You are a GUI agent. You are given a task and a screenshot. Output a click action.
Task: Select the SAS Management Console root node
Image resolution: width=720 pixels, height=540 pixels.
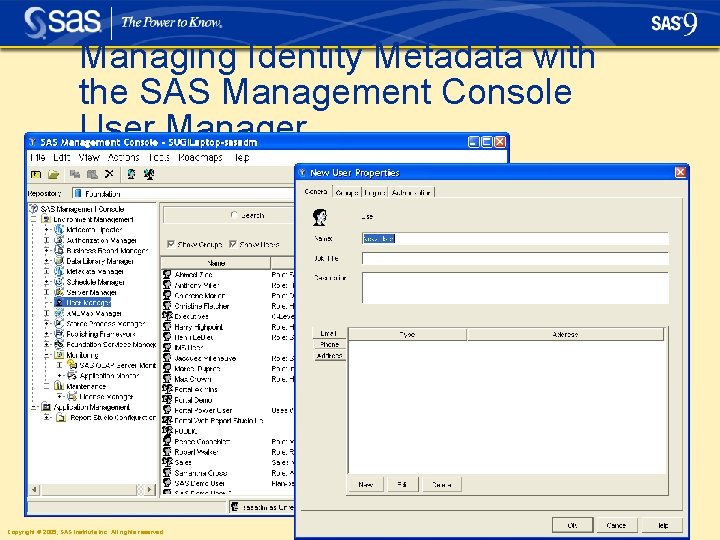pyautogui.click(x=82, y=209)
